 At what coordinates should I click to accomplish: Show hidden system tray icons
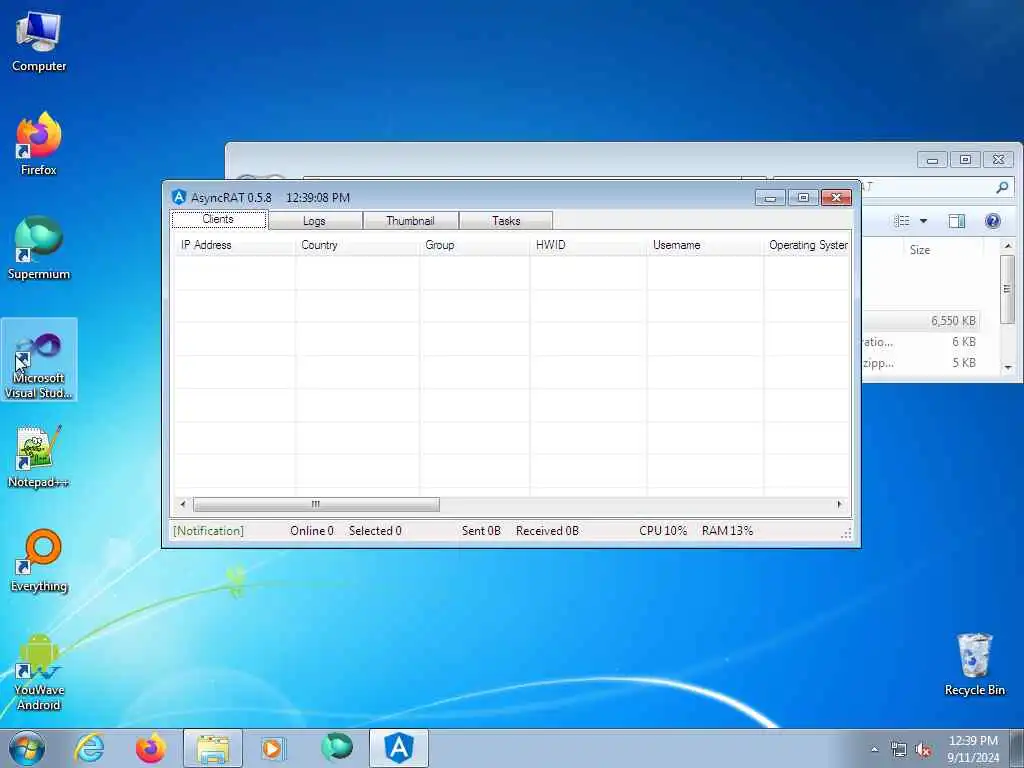point(874,750)
